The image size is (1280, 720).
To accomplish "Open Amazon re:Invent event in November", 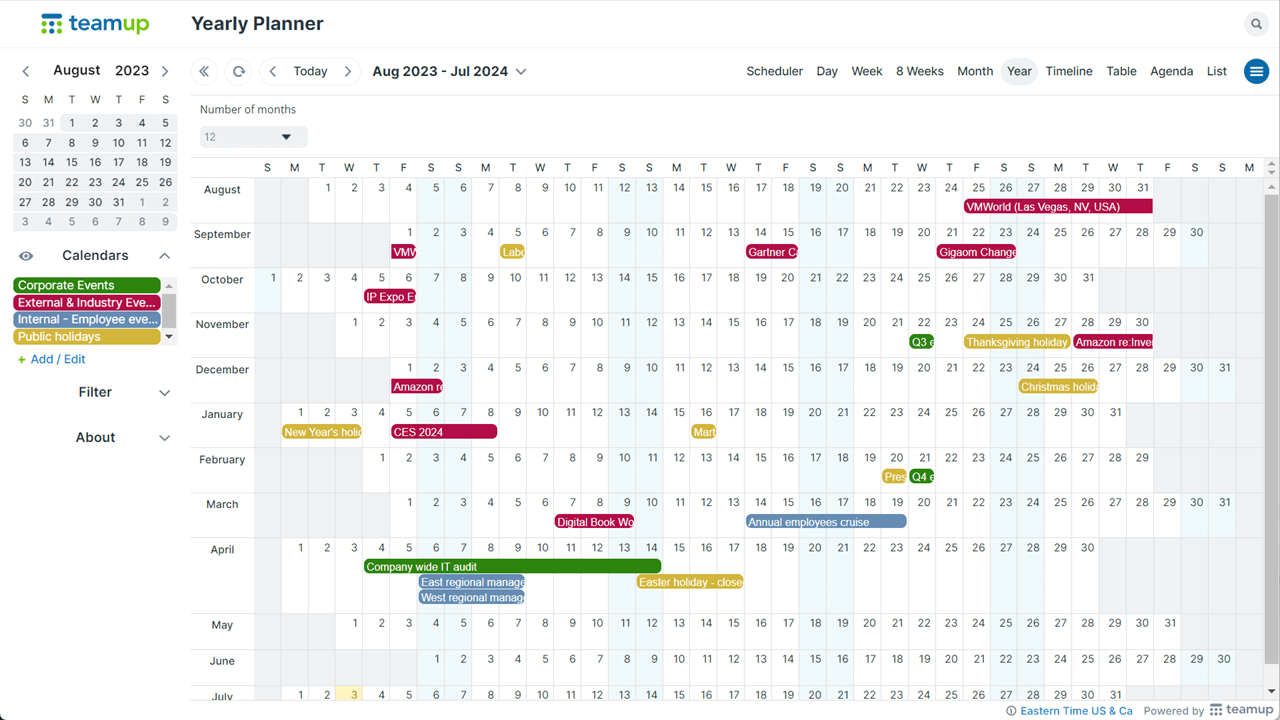I will tap(1113, 342).
